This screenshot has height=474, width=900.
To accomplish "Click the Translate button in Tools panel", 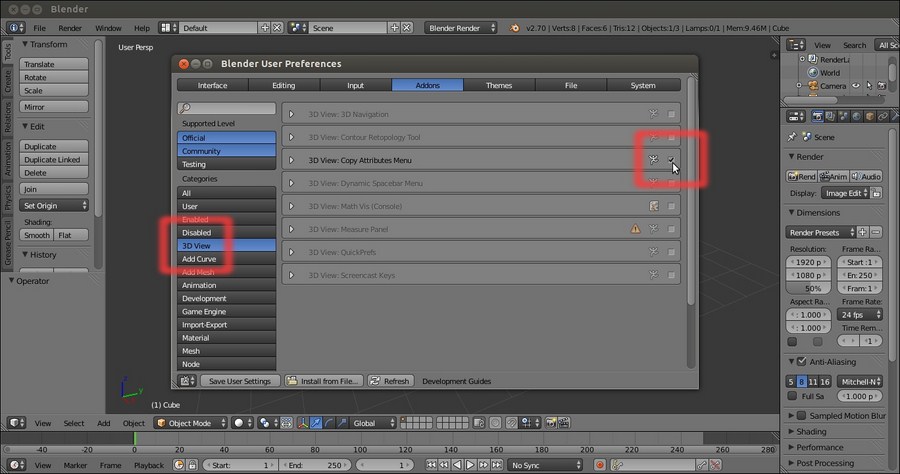I will coord(54,64).
